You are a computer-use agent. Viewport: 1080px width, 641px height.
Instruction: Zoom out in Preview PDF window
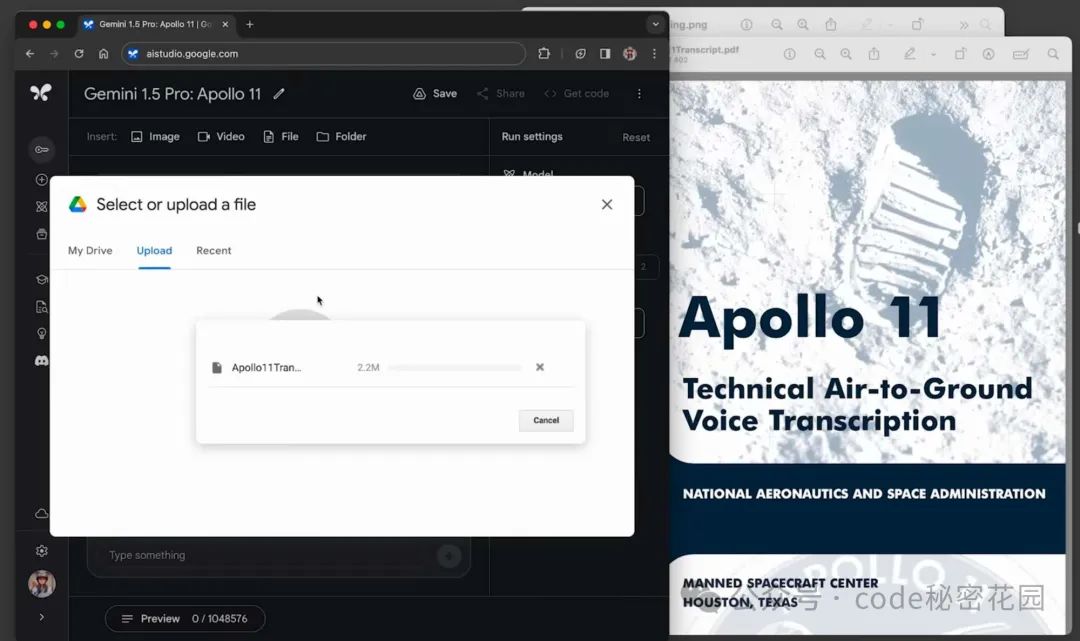click(820, 54)
